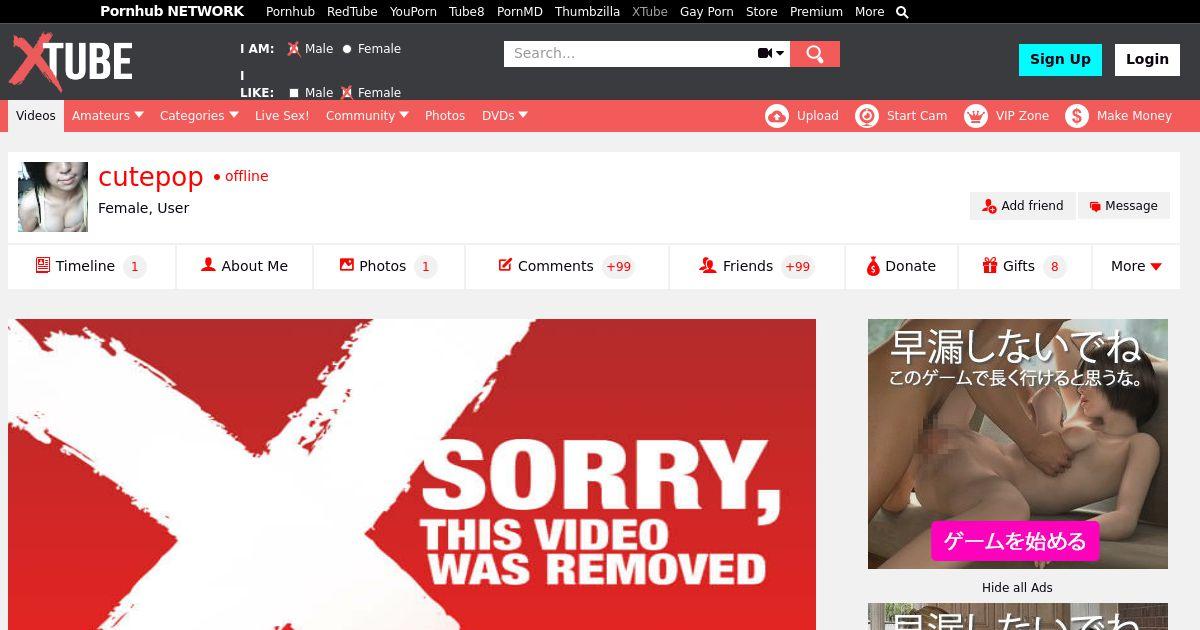Click the Make Money dollar icon
1200x630 pixels.
click(x=1077, y=116)
